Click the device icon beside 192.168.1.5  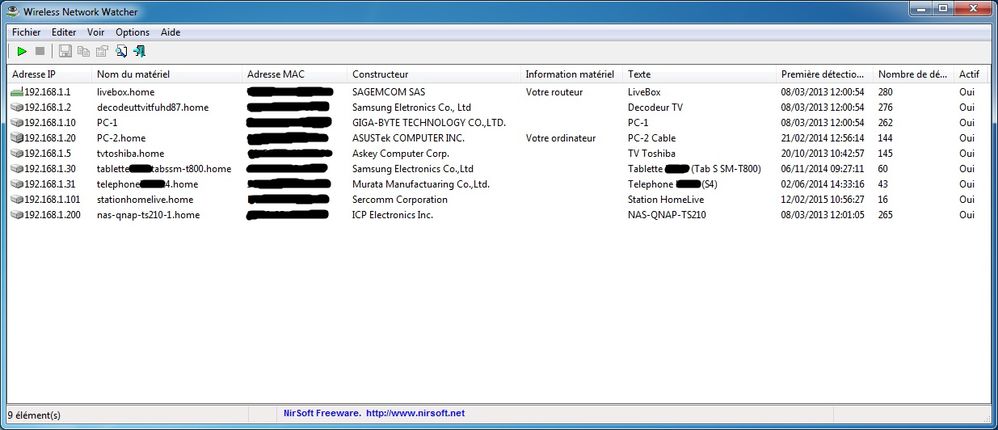[x=17, y=153]
